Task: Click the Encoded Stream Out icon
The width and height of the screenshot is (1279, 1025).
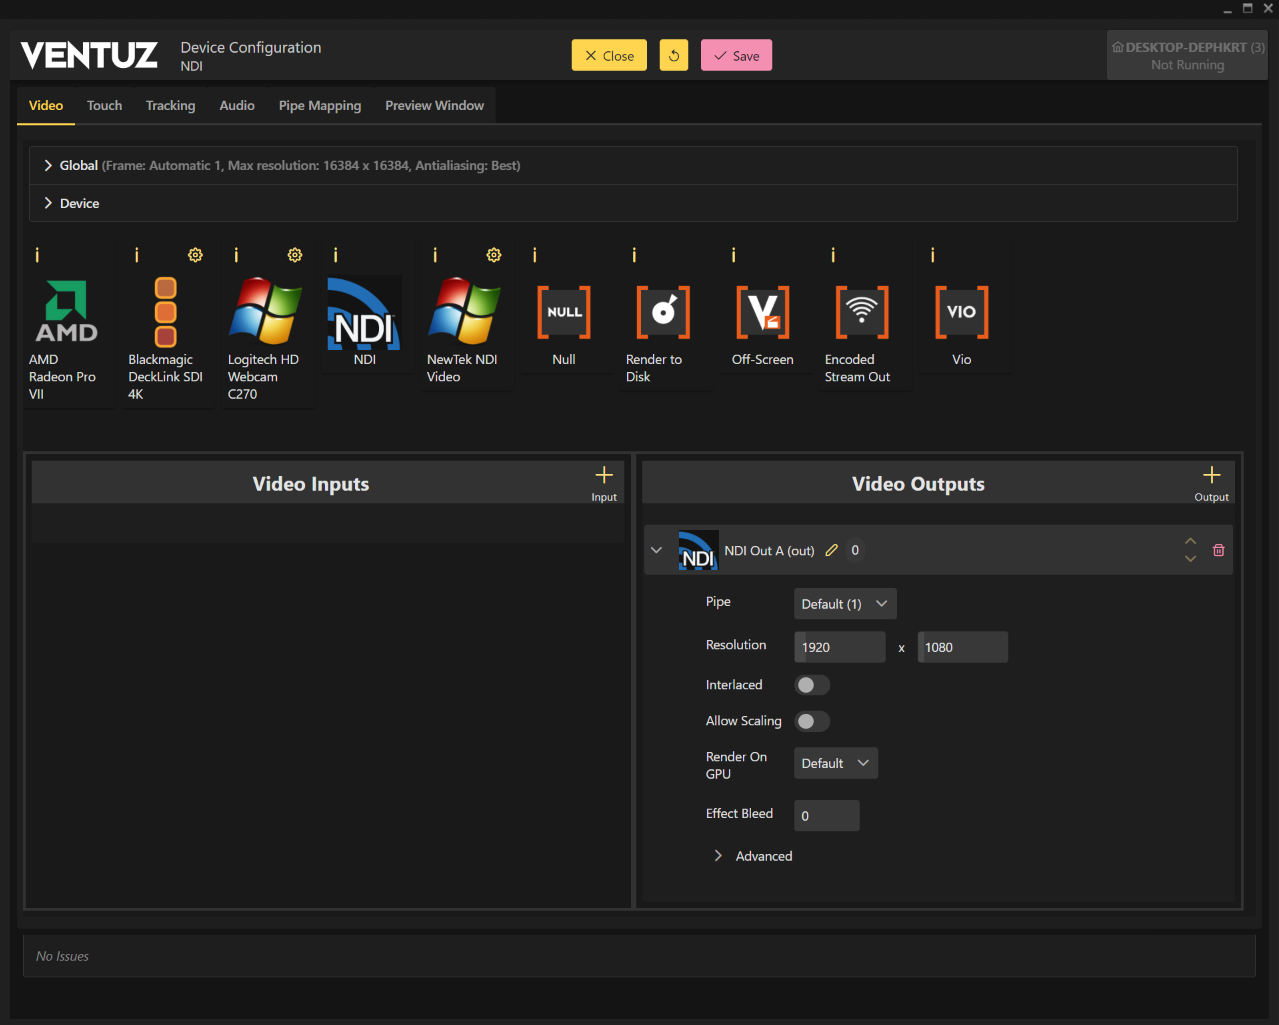Action: [x=862, y=312]
